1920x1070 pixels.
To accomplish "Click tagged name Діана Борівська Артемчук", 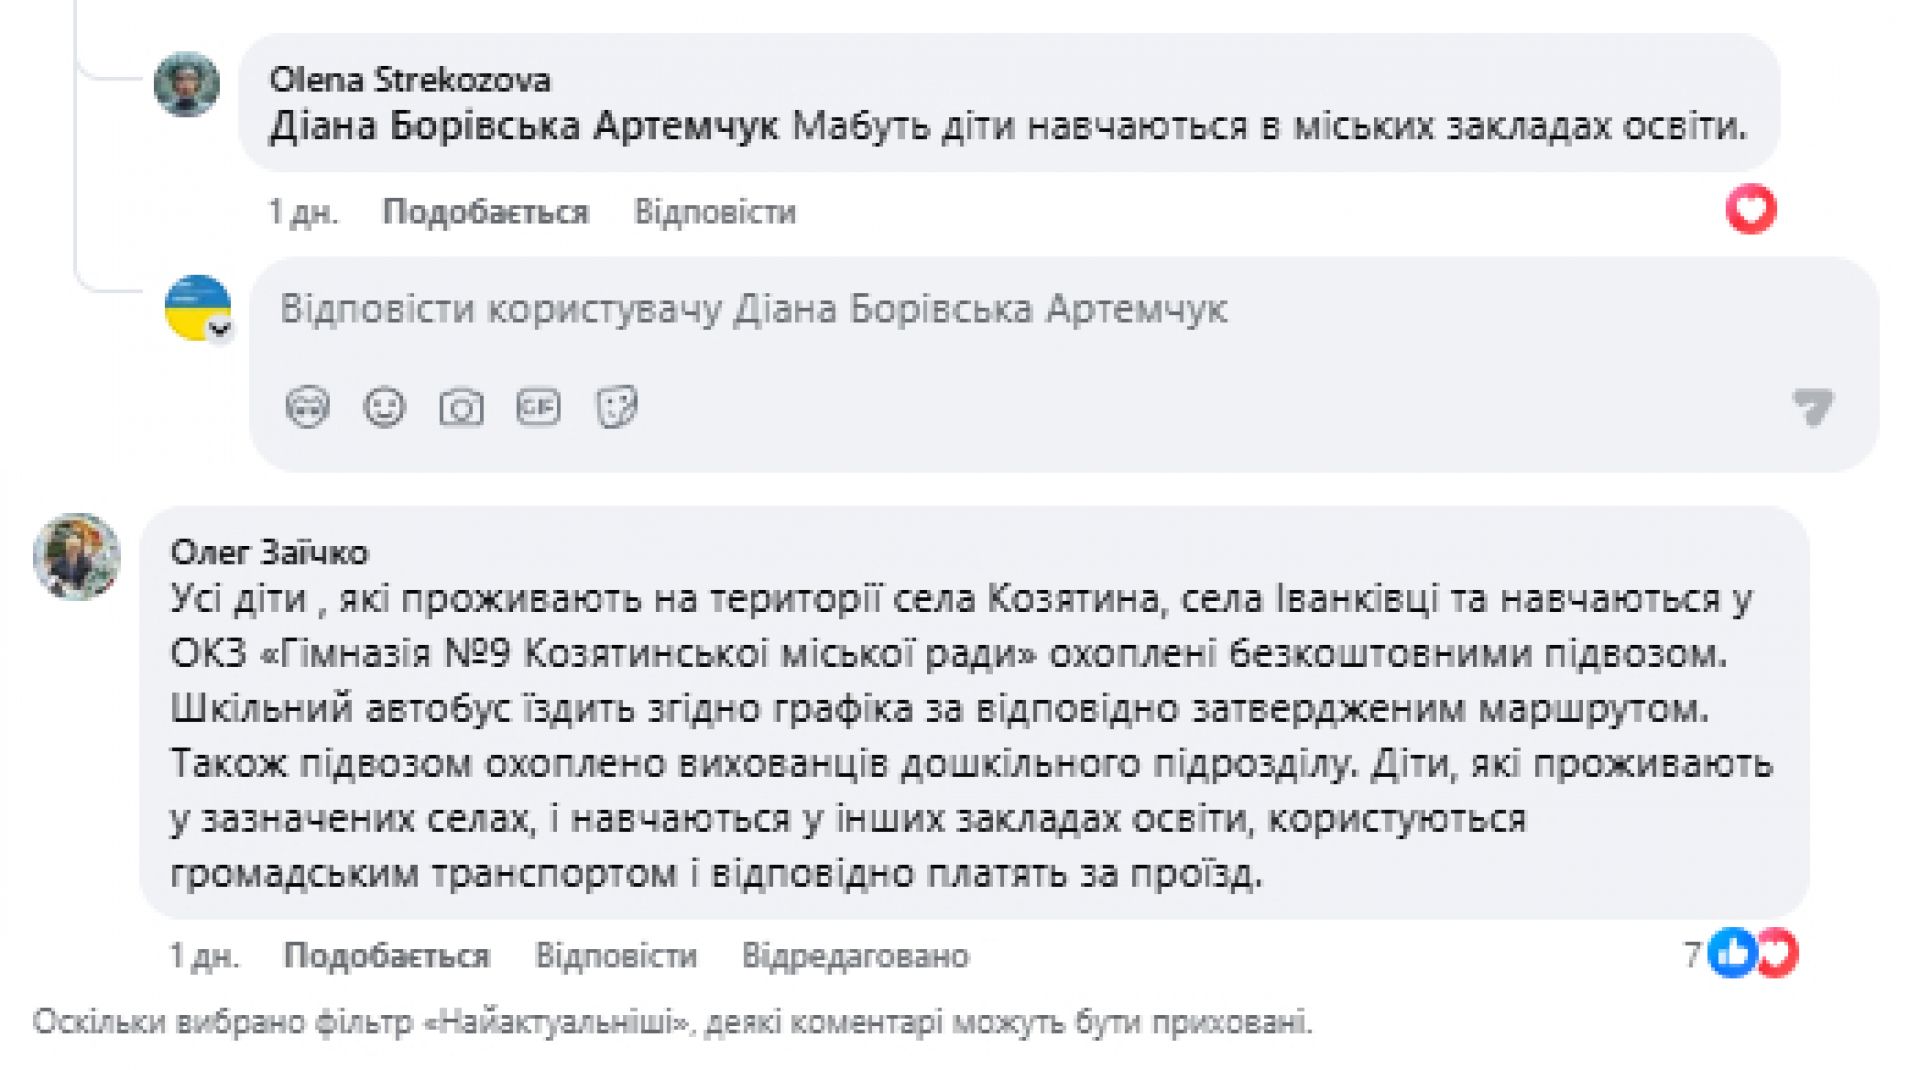I will pyautogui.click(x=523, y=127).
